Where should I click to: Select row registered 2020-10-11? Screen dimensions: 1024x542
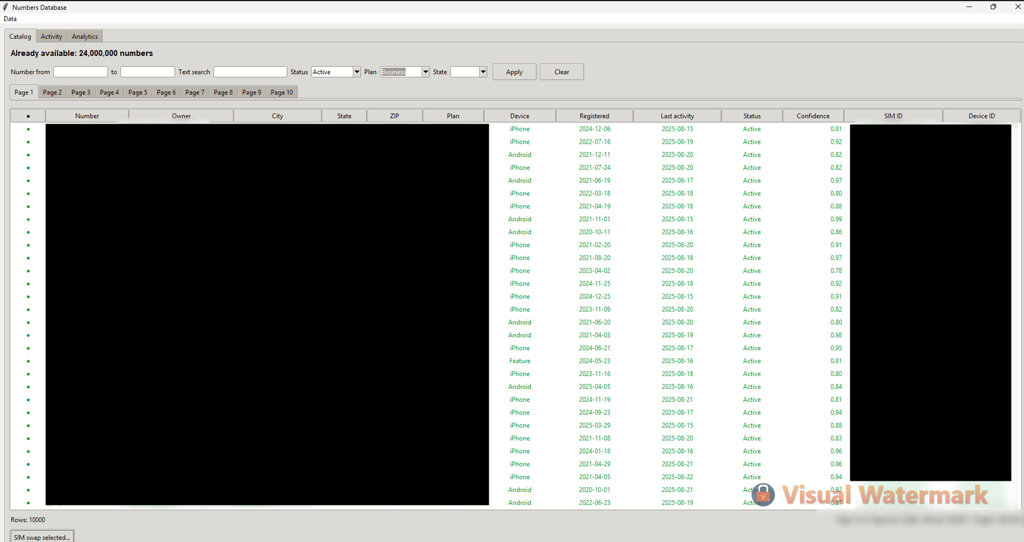[x=515, y=232]
